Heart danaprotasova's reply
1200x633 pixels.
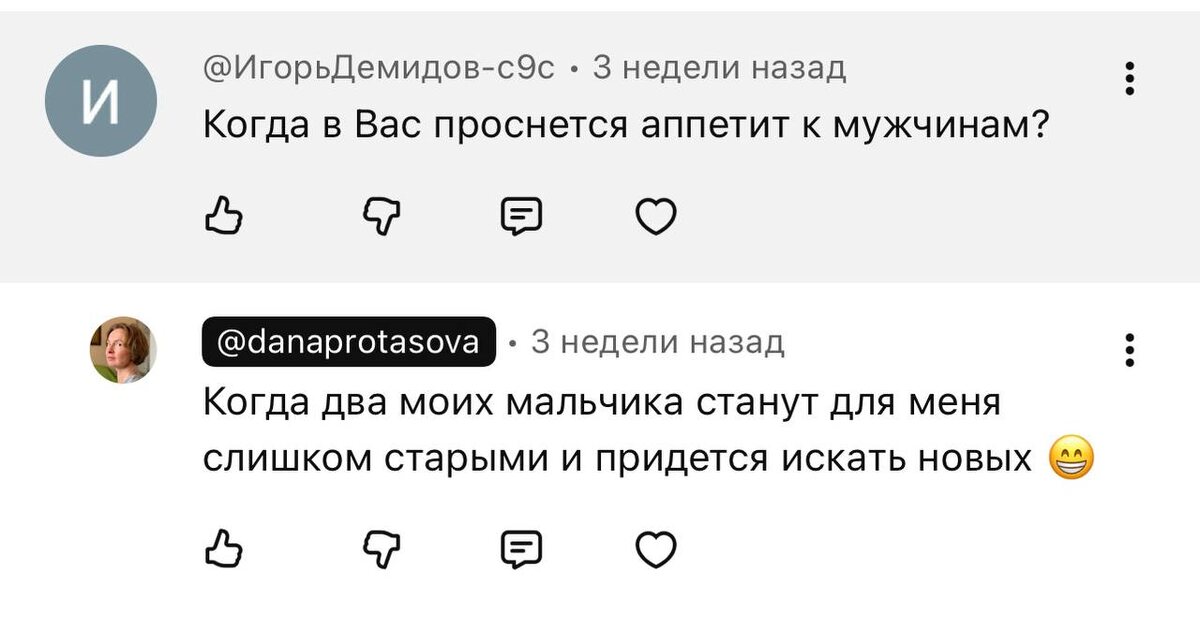pyautogui.click(x=657, y=547)
